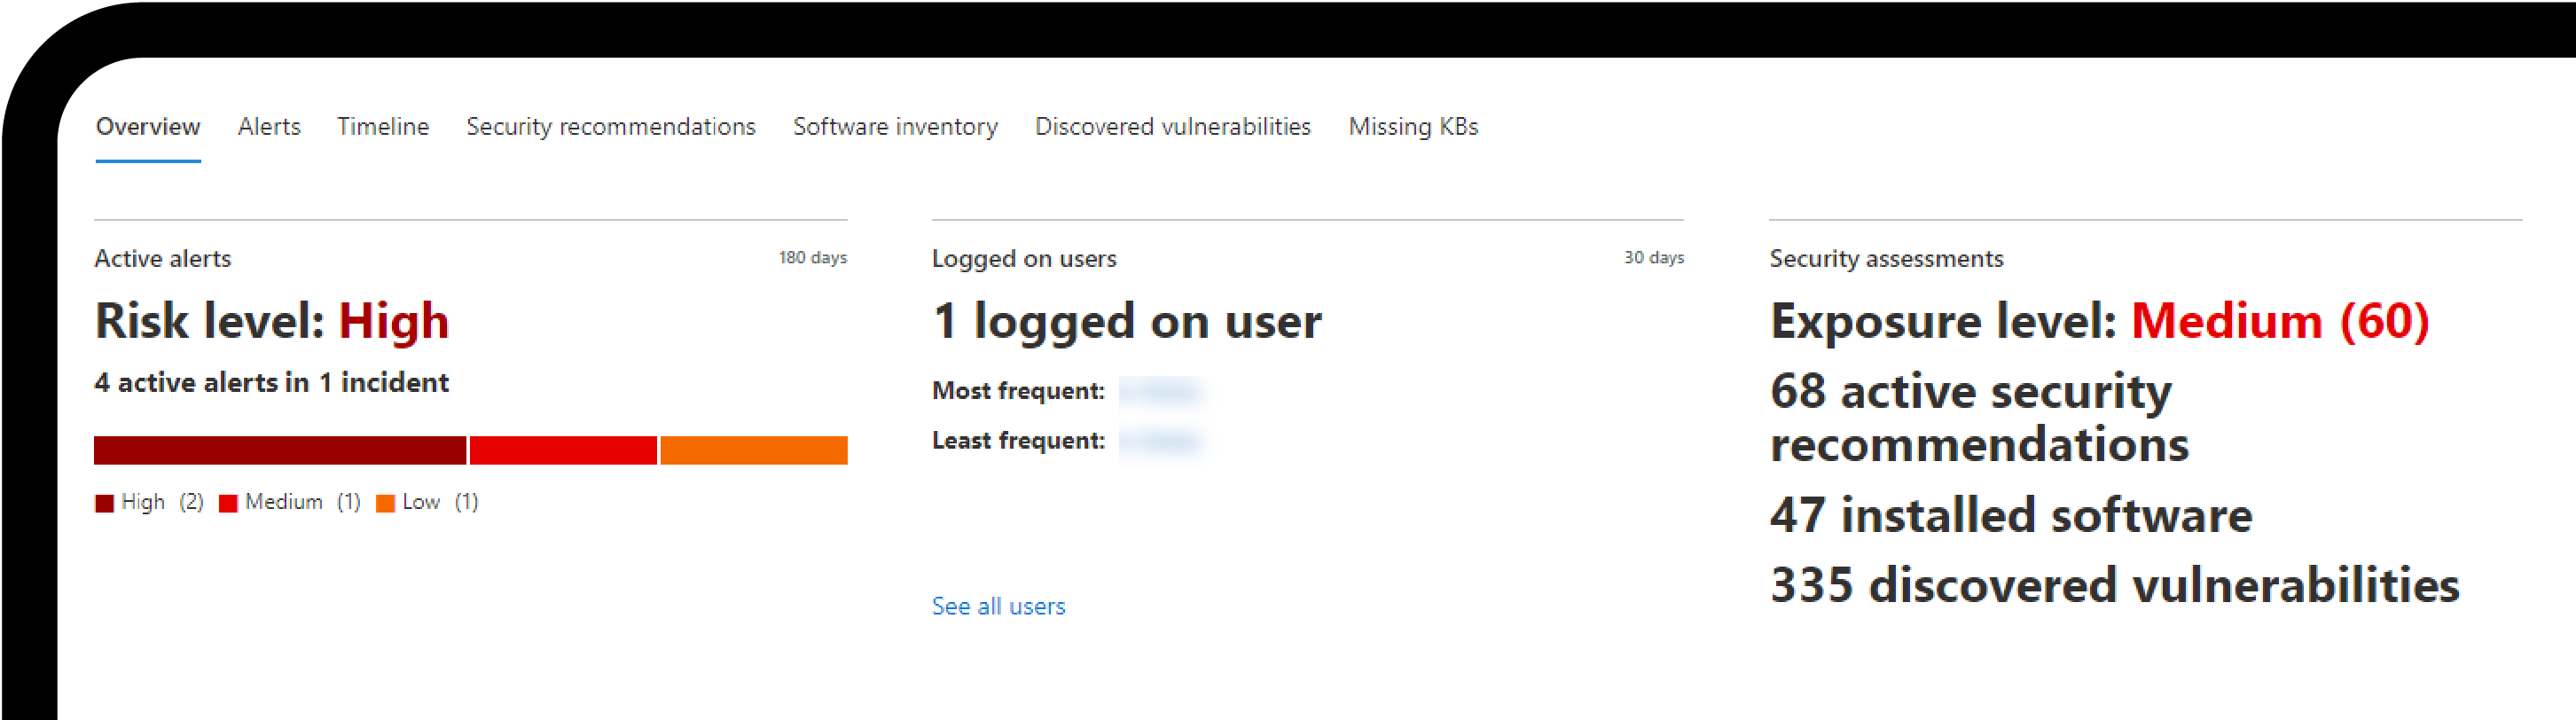This screenshot has height=720, width=2576.
Task: Select the Overview tab
Action: [147, 126]
